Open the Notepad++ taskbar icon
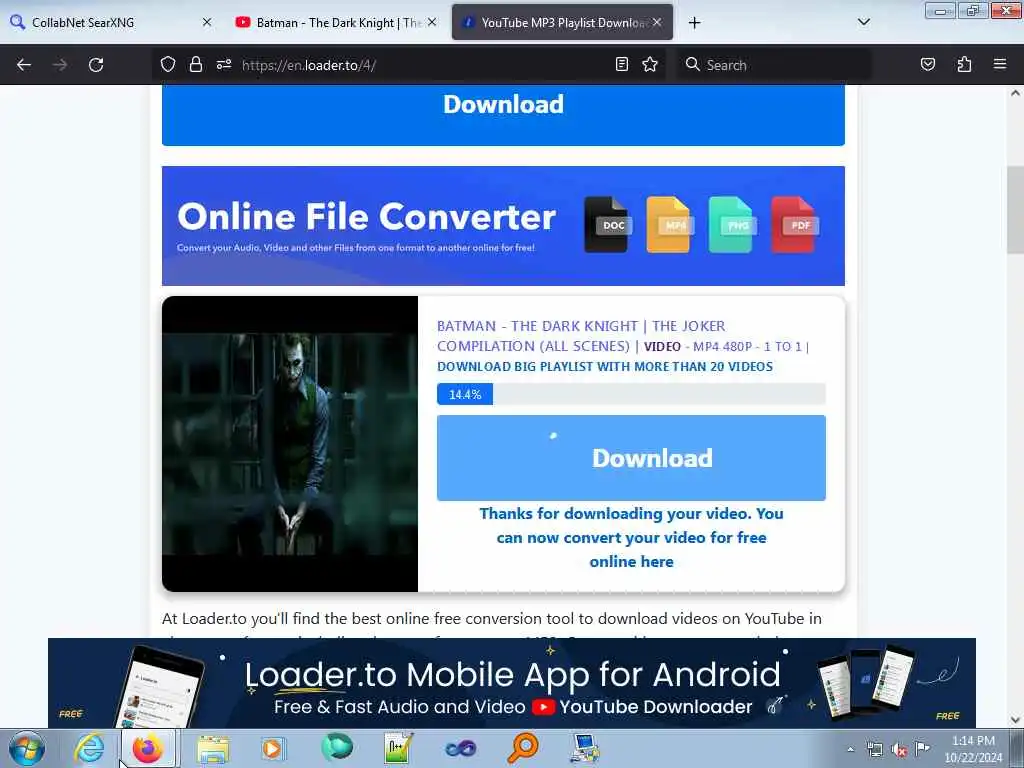 (x=398, y=748)
